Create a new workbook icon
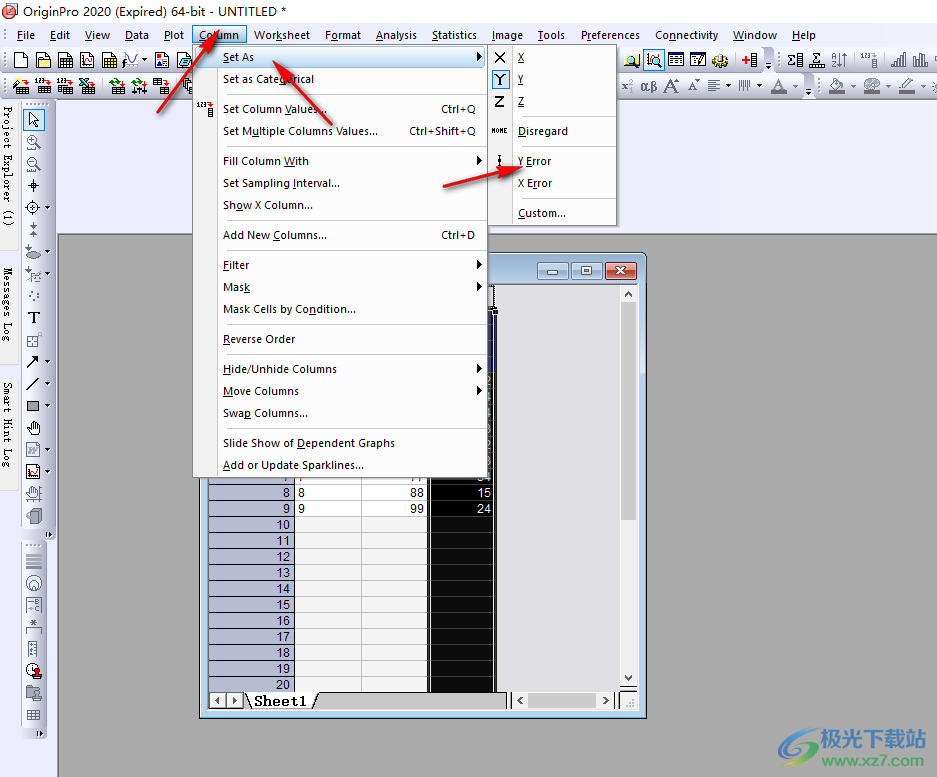This screenshot has height=777, width=937. coord(65,60)
